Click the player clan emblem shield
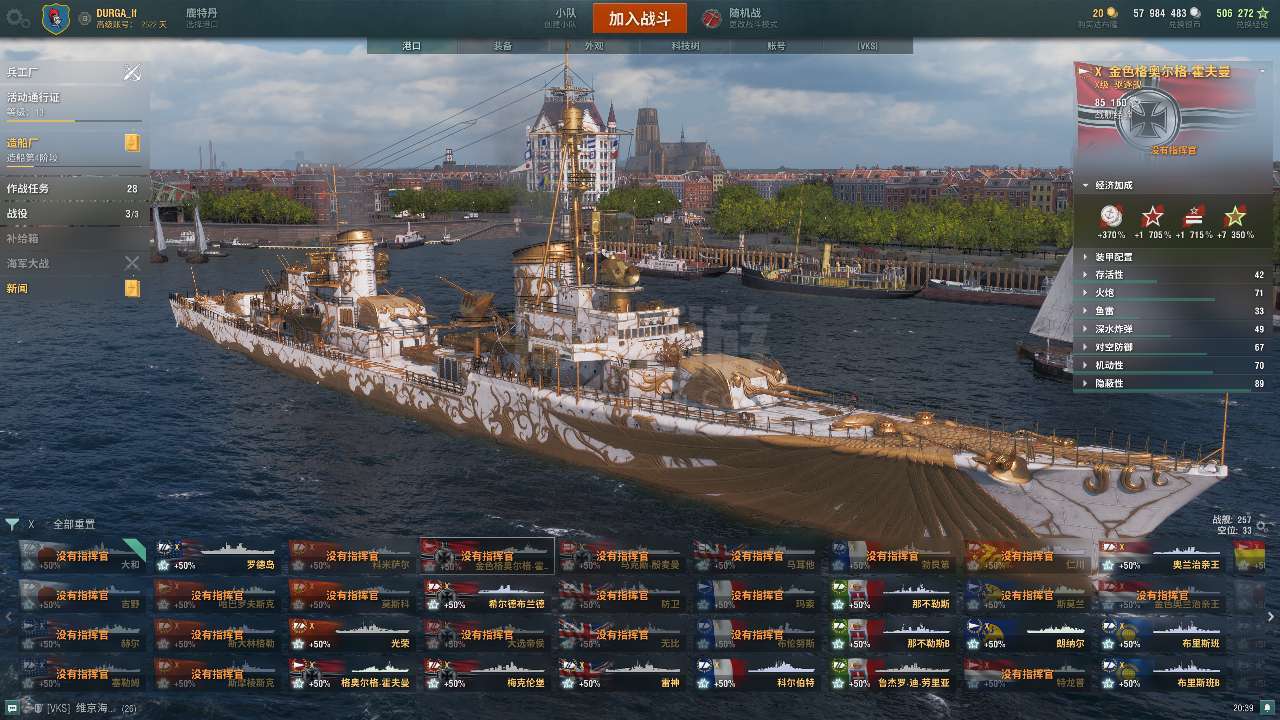Image resolution: width=1280 pixels, height=720 pixels. pyautogui.click(x=56, y=19)
